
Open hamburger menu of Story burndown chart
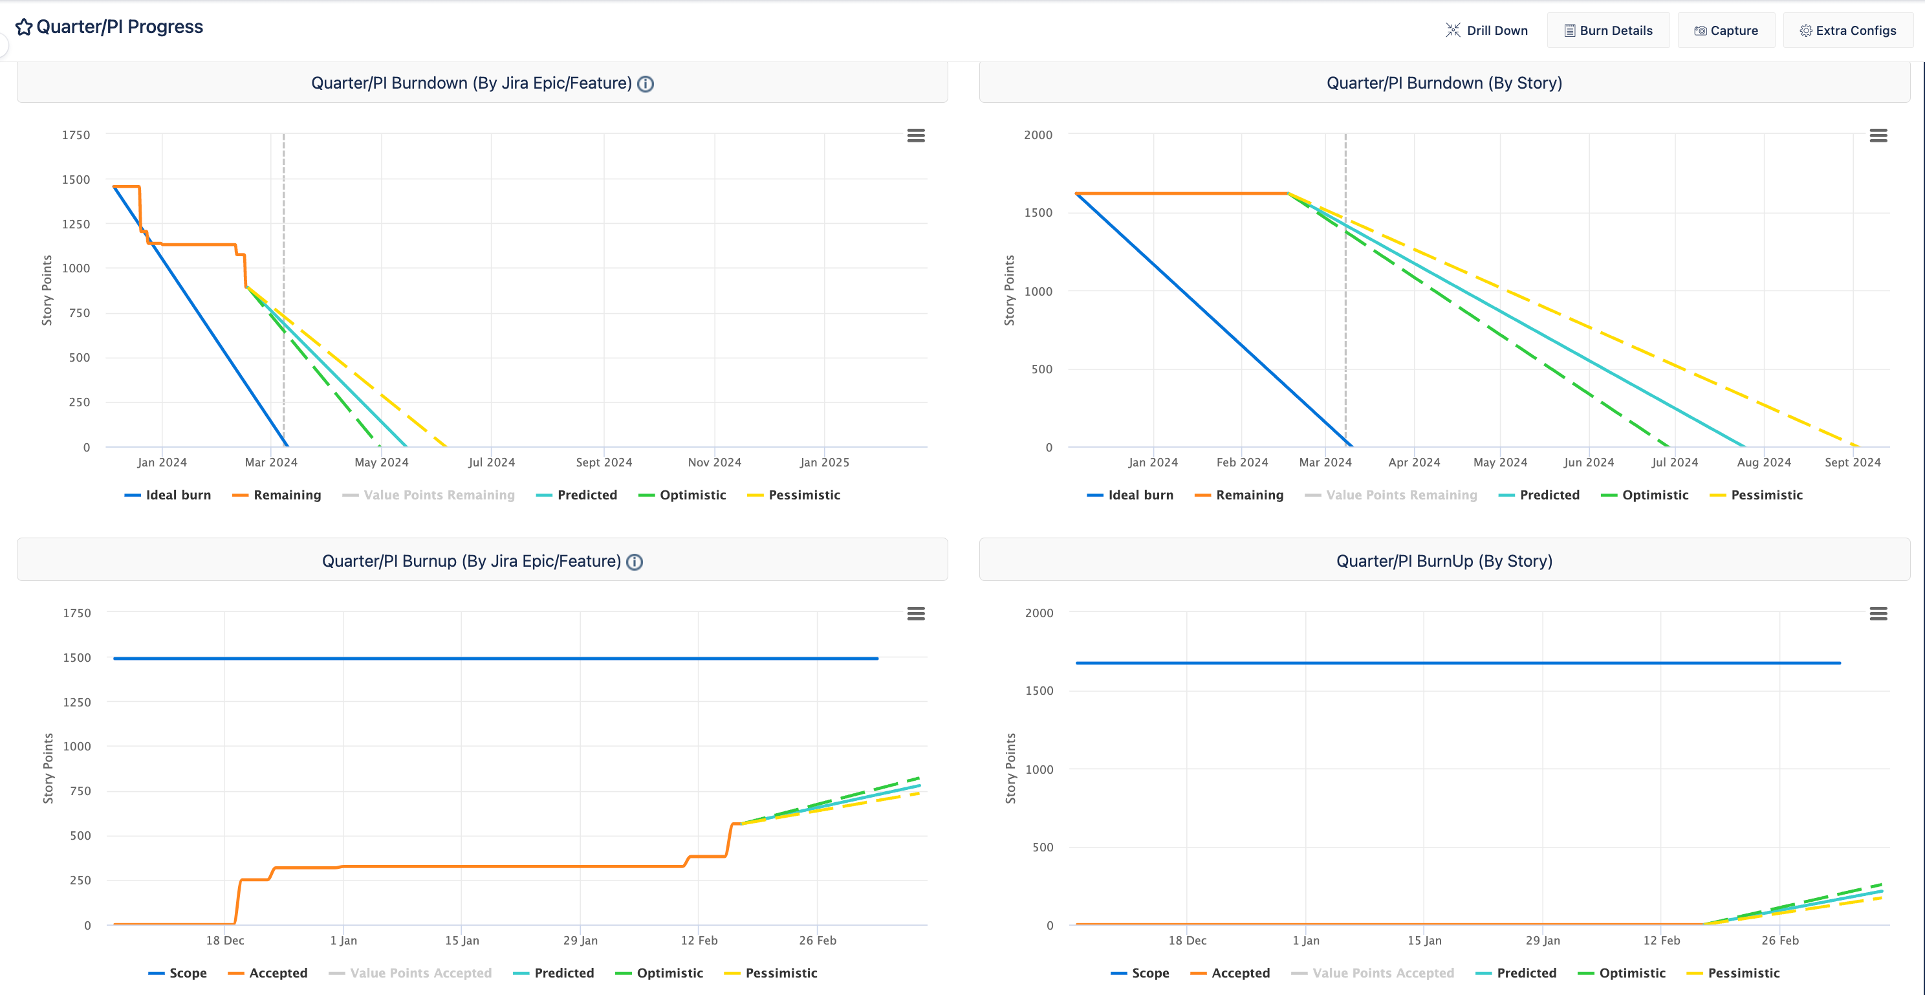click(x=1879, y=136)
